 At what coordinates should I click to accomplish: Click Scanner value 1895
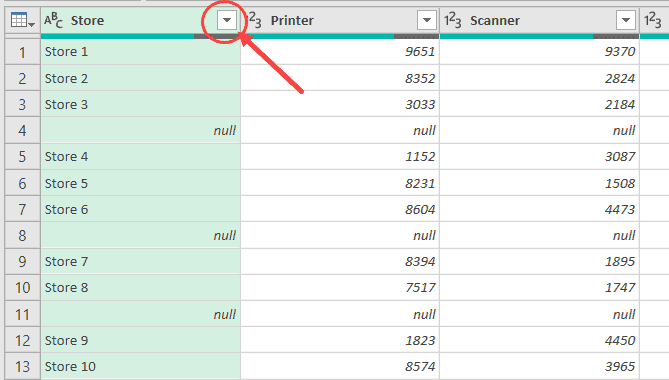pyautogui.click(x=540, y=261)
